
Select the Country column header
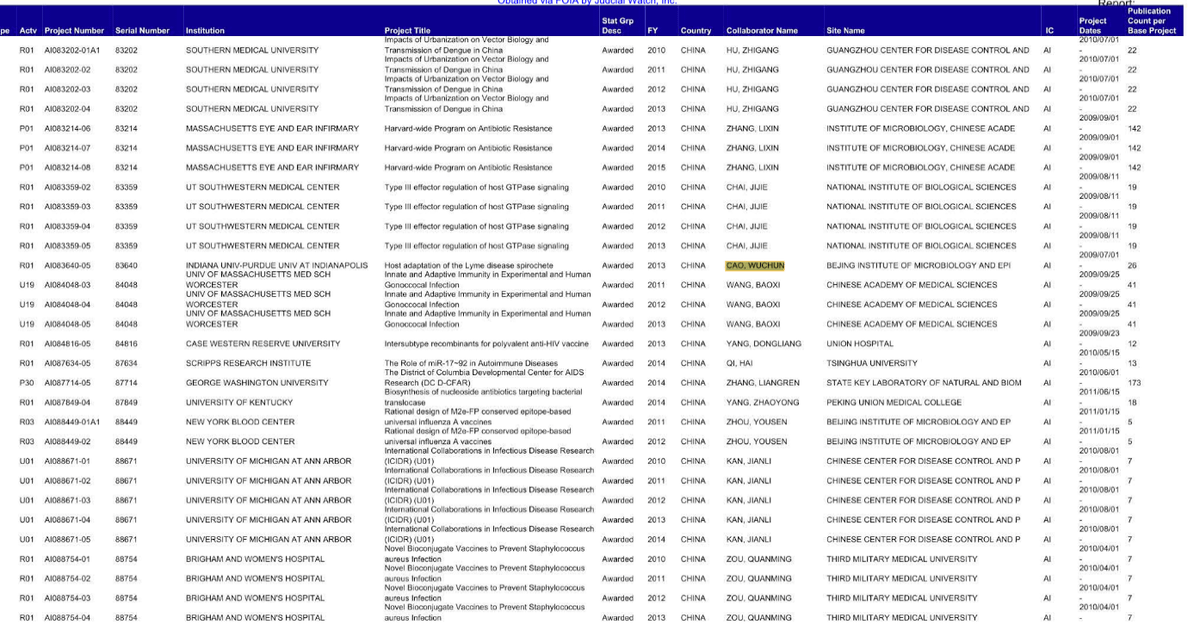pyautogui.click(x=696, y=31)
